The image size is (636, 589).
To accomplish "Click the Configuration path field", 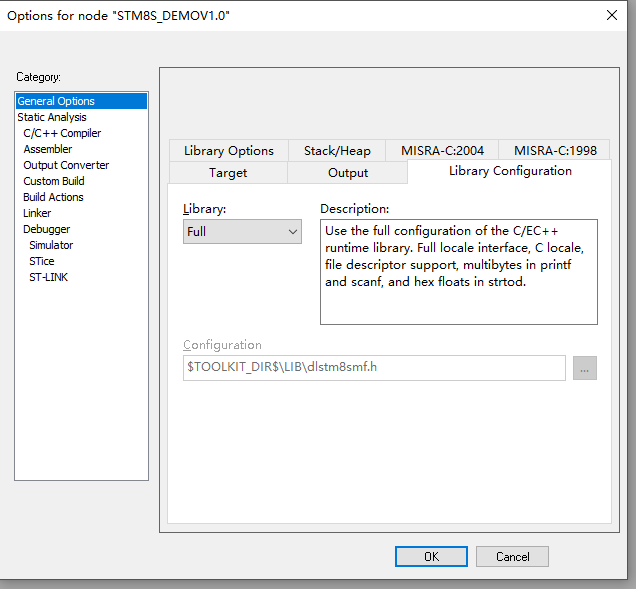I will pyautogui.click(x=374, y=368).
